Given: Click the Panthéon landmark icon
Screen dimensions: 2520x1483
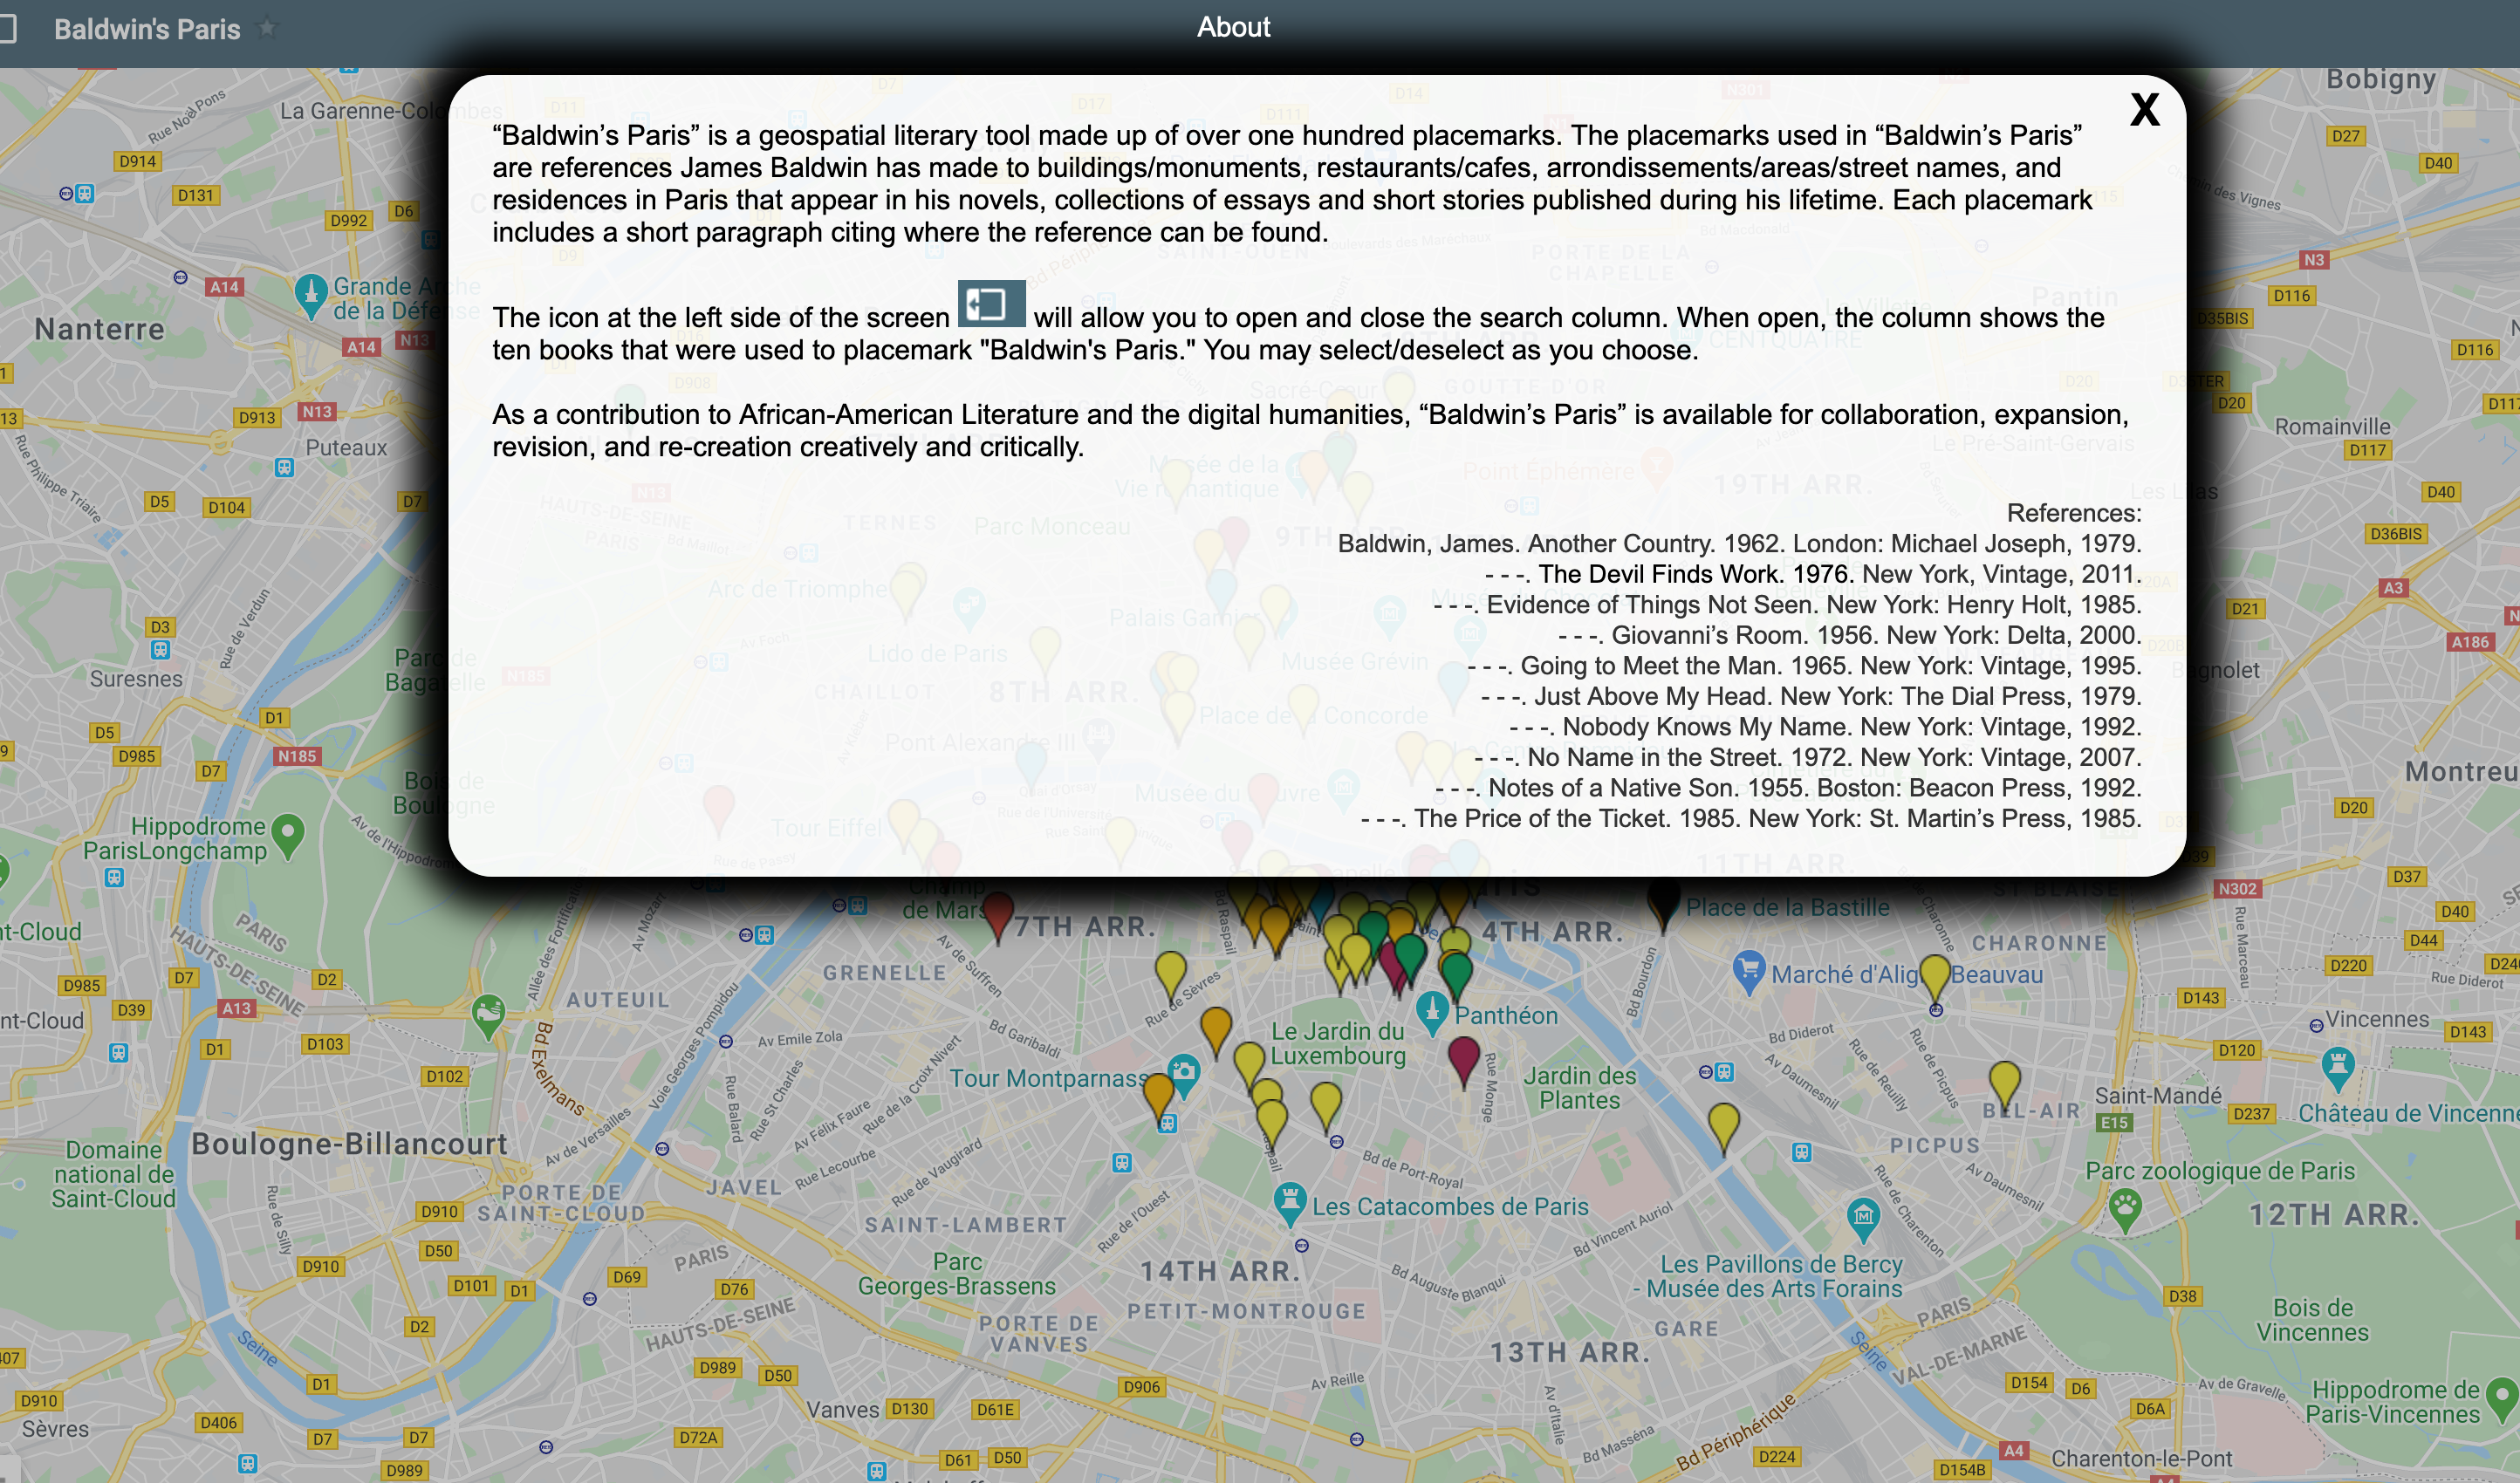Looking at the screenshot, I should point(1432,1013).
